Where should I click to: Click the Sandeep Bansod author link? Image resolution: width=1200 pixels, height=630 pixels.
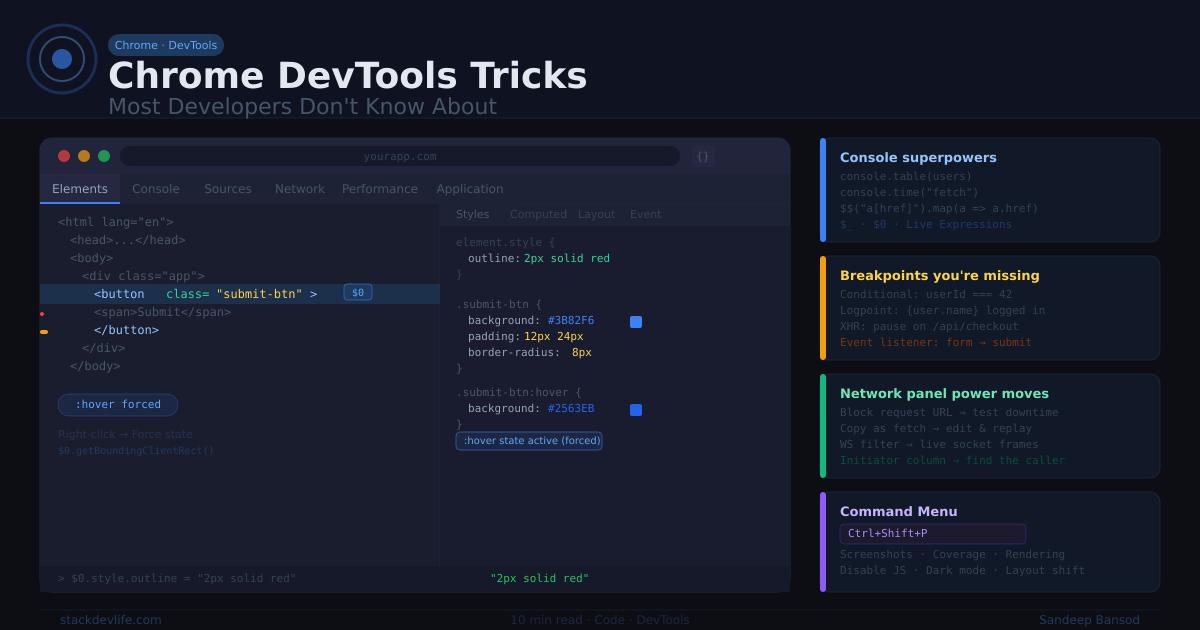click(1090, 619)
